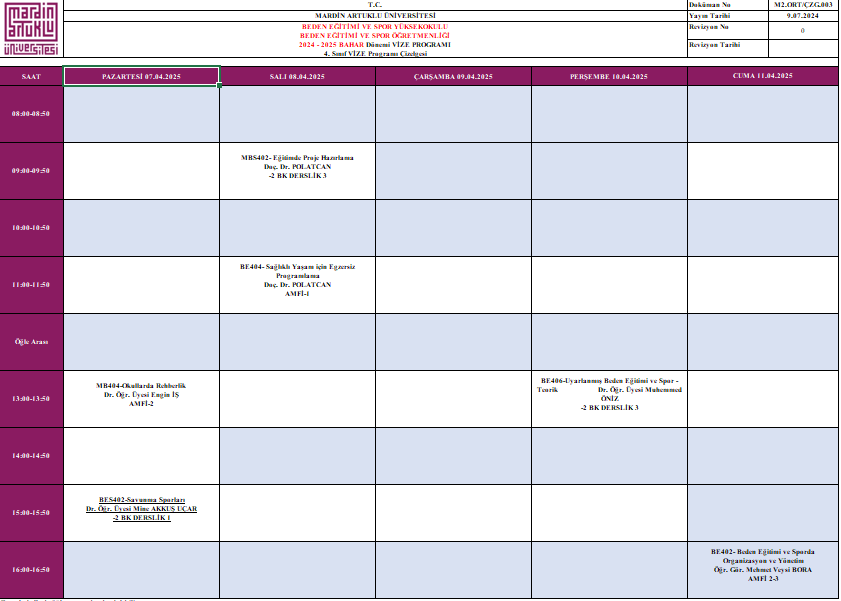This screenshot has height=601, width=841.
Task: Click the 'Revizyon No' label cell
Action: (x=728, y=31)
